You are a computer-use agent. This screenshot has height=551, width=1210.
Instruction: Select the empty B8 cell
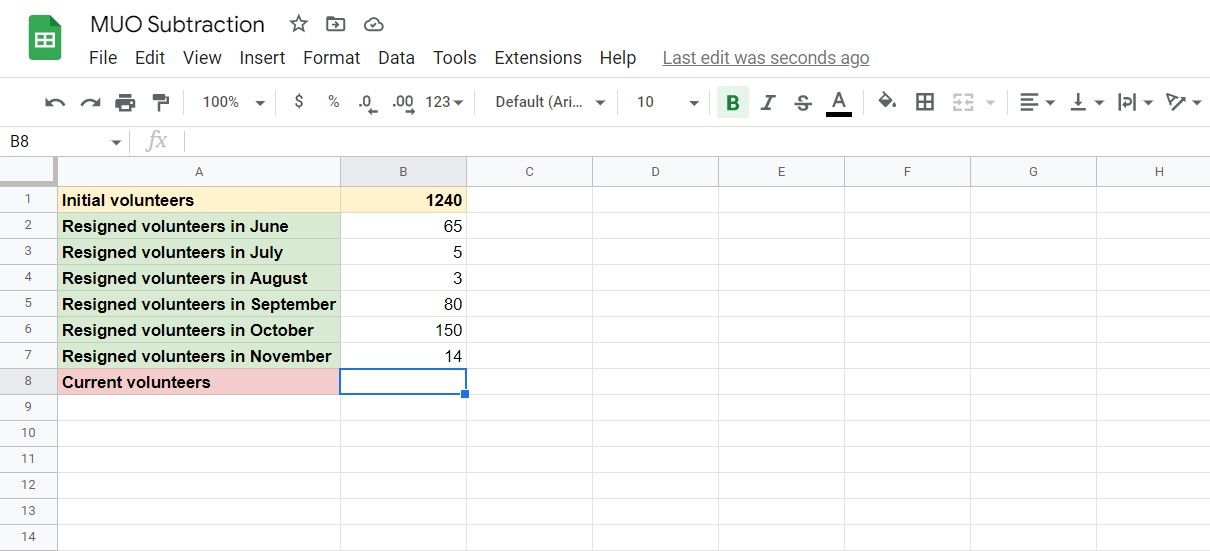click(403, 382)
